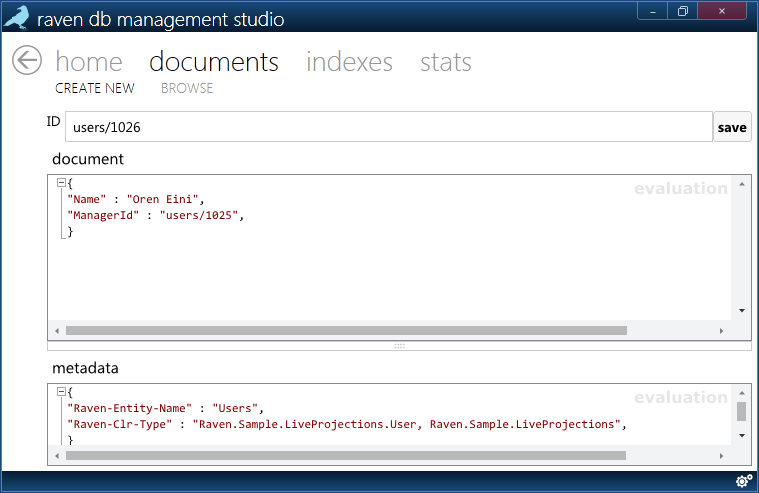Collapse the document JSON root node
The width and height of the screenshot is (759, 493).
pos(61,183)
